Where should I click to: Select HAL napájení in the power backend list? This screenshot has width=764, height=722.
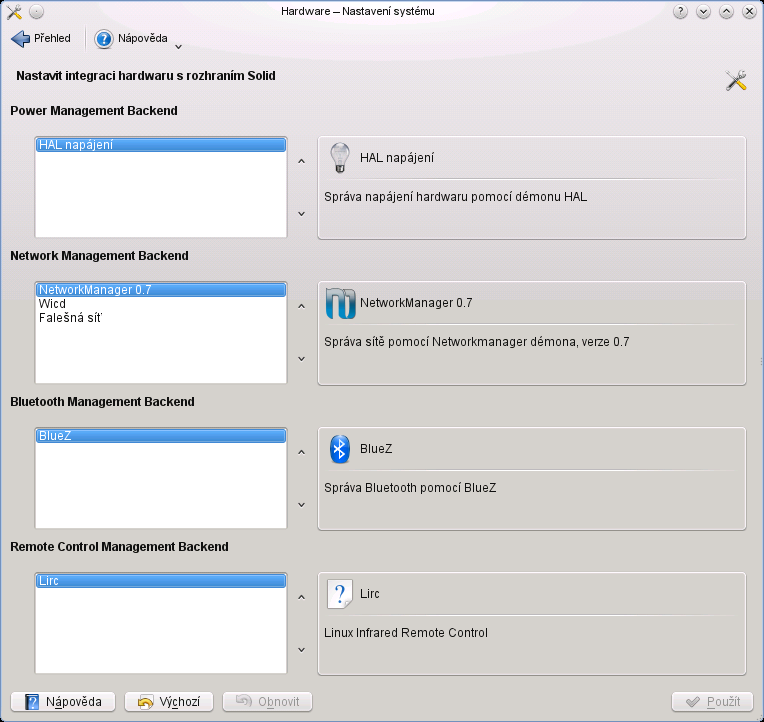tap(161, 145)
